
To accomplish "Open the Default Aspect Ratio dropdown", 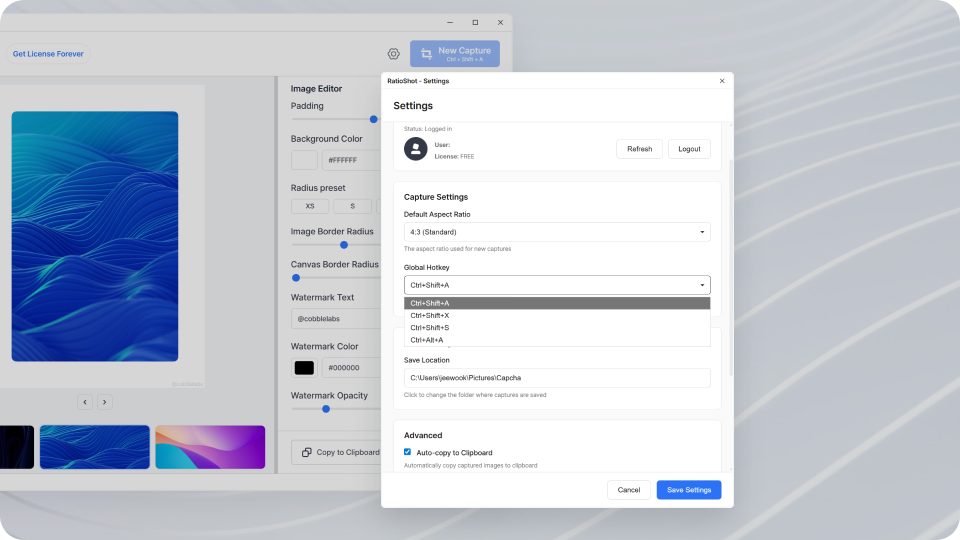I will click(557, 232).
